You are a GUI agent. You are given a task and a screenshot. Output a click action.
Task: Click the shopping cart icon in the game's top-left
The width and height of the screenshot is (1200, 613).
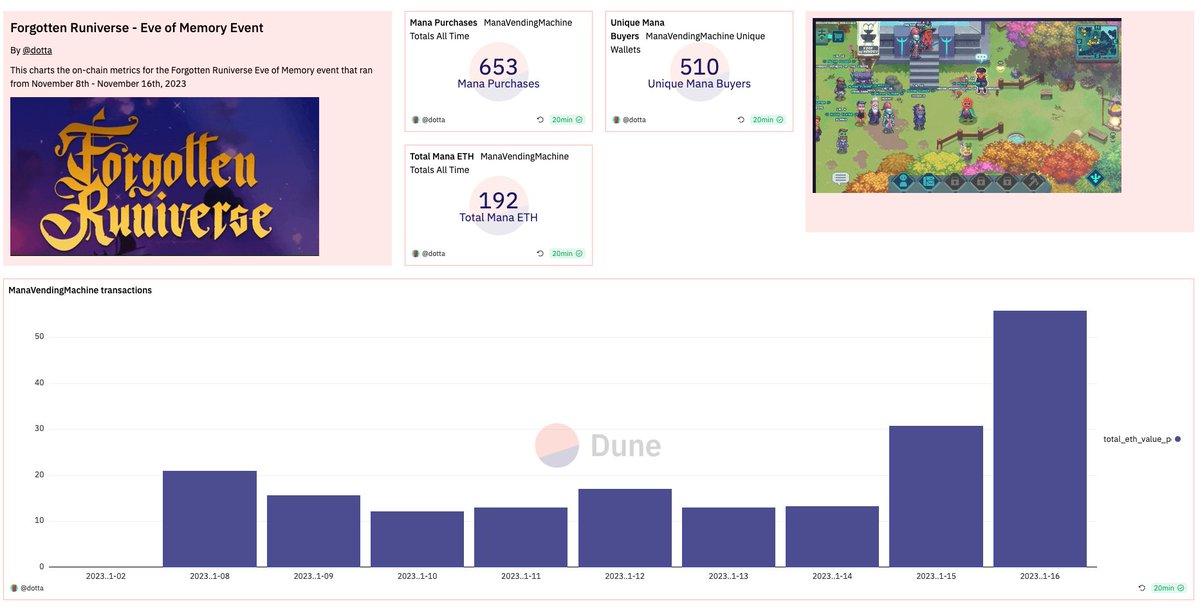coord(838,35)
